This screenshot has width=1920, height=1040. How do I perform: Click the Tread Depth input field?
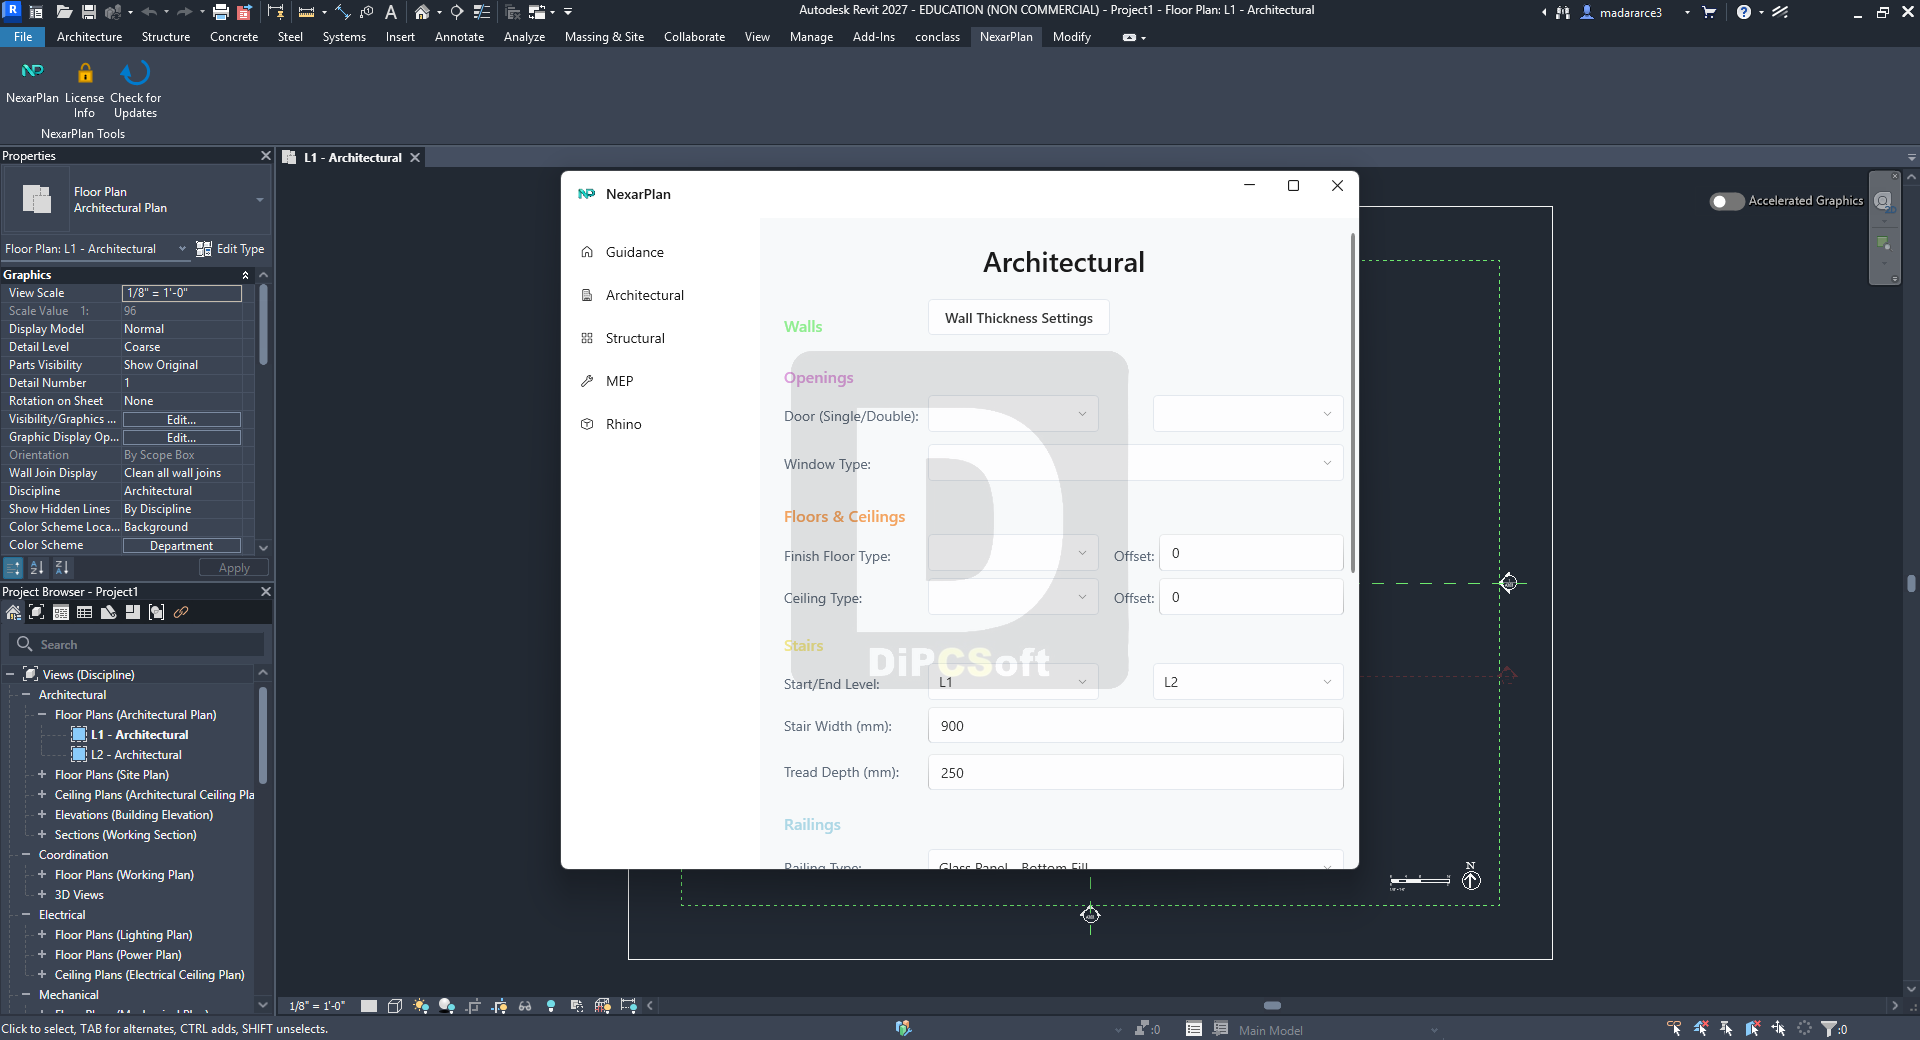tap(1135, 772)
